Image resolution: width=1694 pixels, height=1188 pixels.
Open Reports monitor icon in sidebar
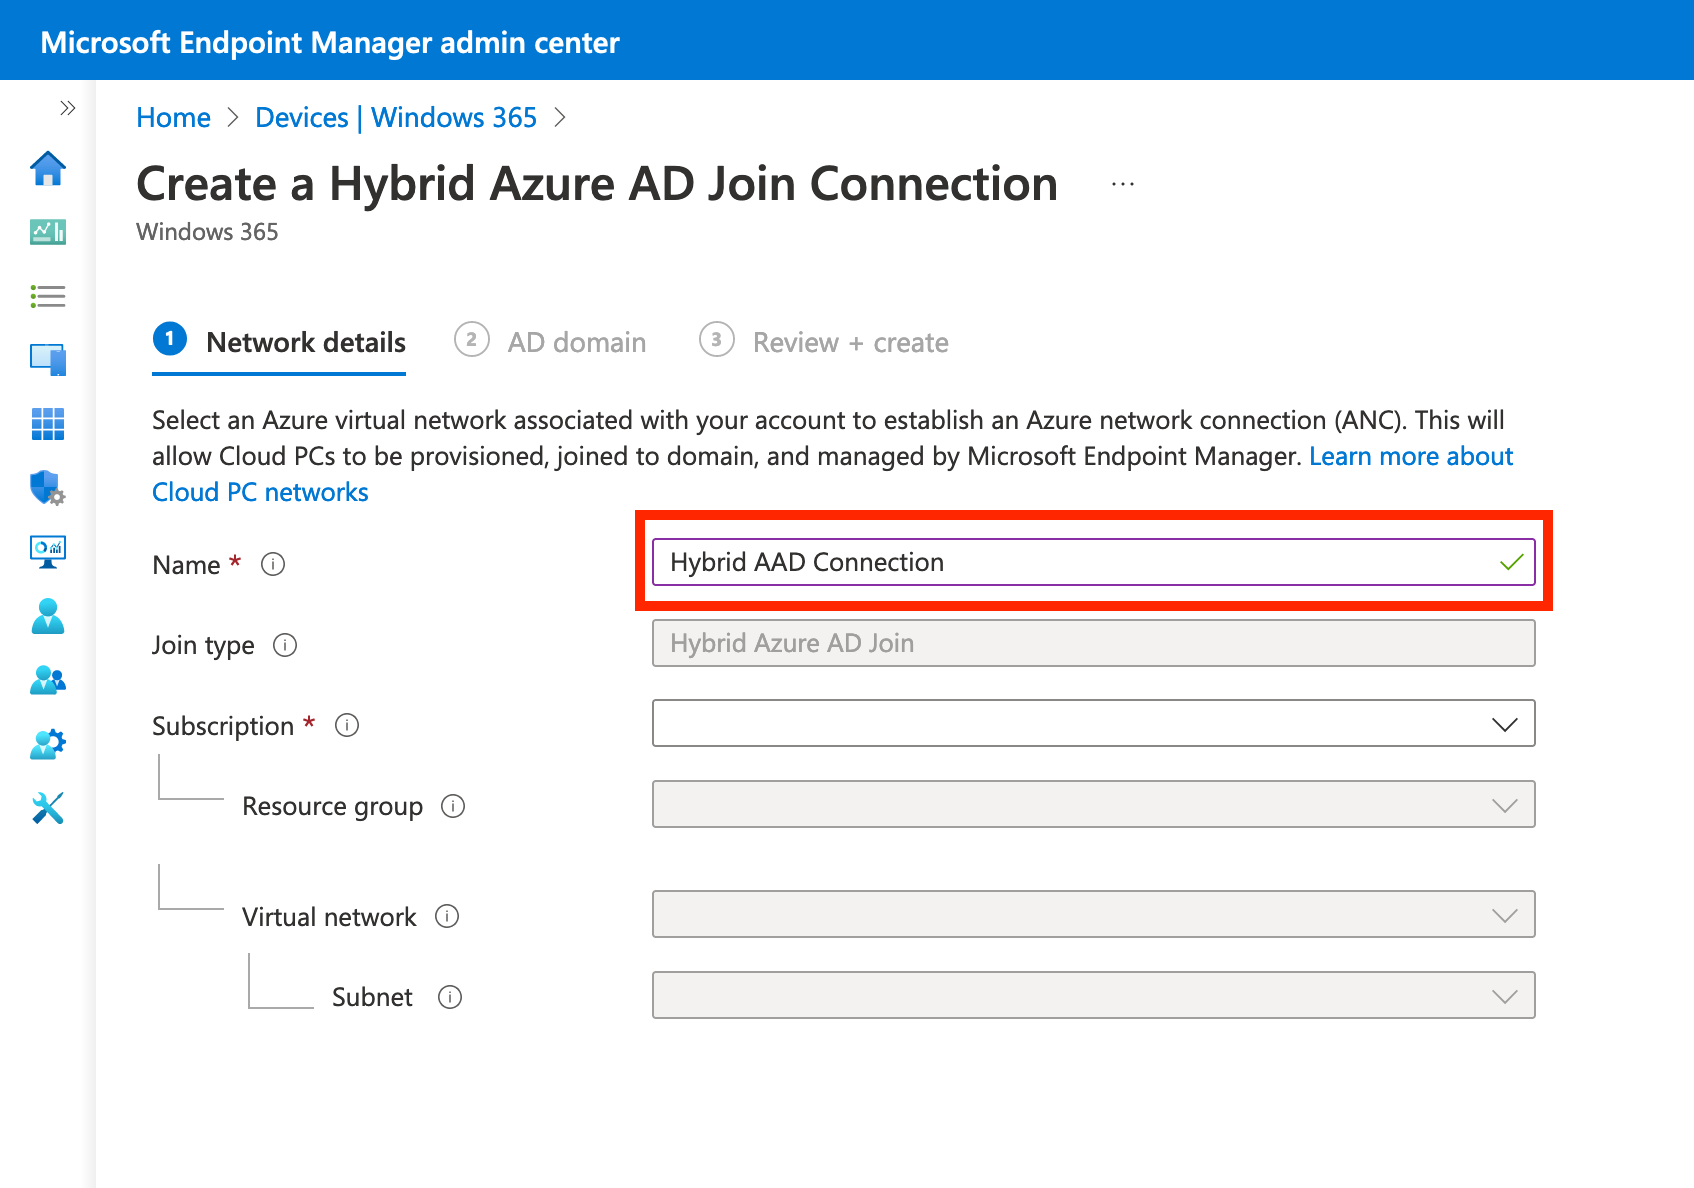point(48,551)
